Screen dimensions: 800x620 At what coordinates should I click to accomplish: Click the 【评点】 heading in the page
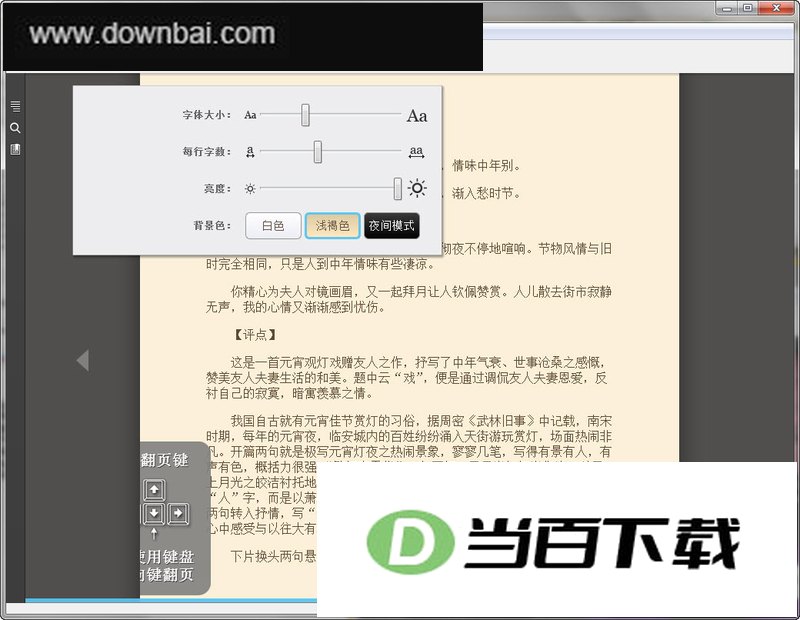(x=255, y=335)
